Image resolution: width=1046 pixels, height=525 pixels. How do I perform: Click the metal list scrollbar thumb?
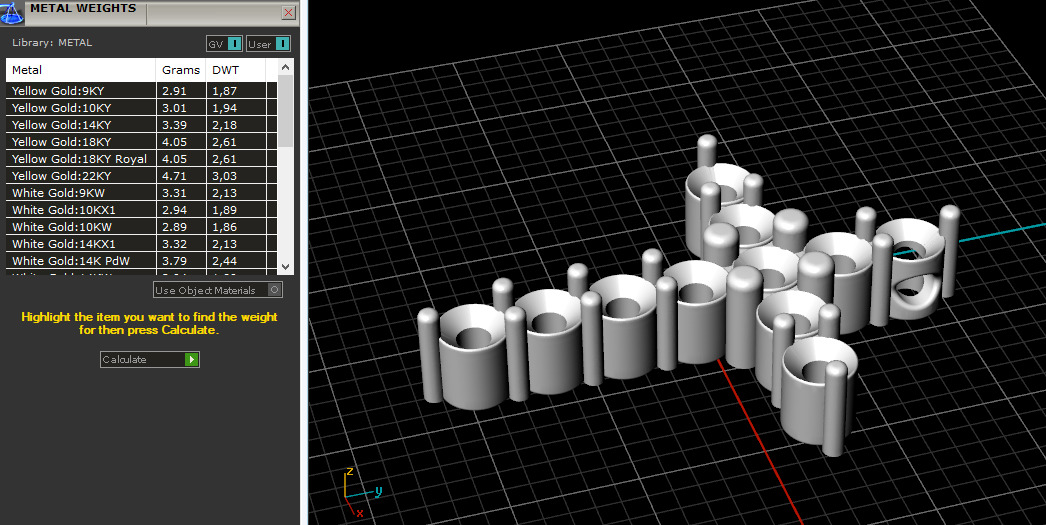click(x=286, y=111)
